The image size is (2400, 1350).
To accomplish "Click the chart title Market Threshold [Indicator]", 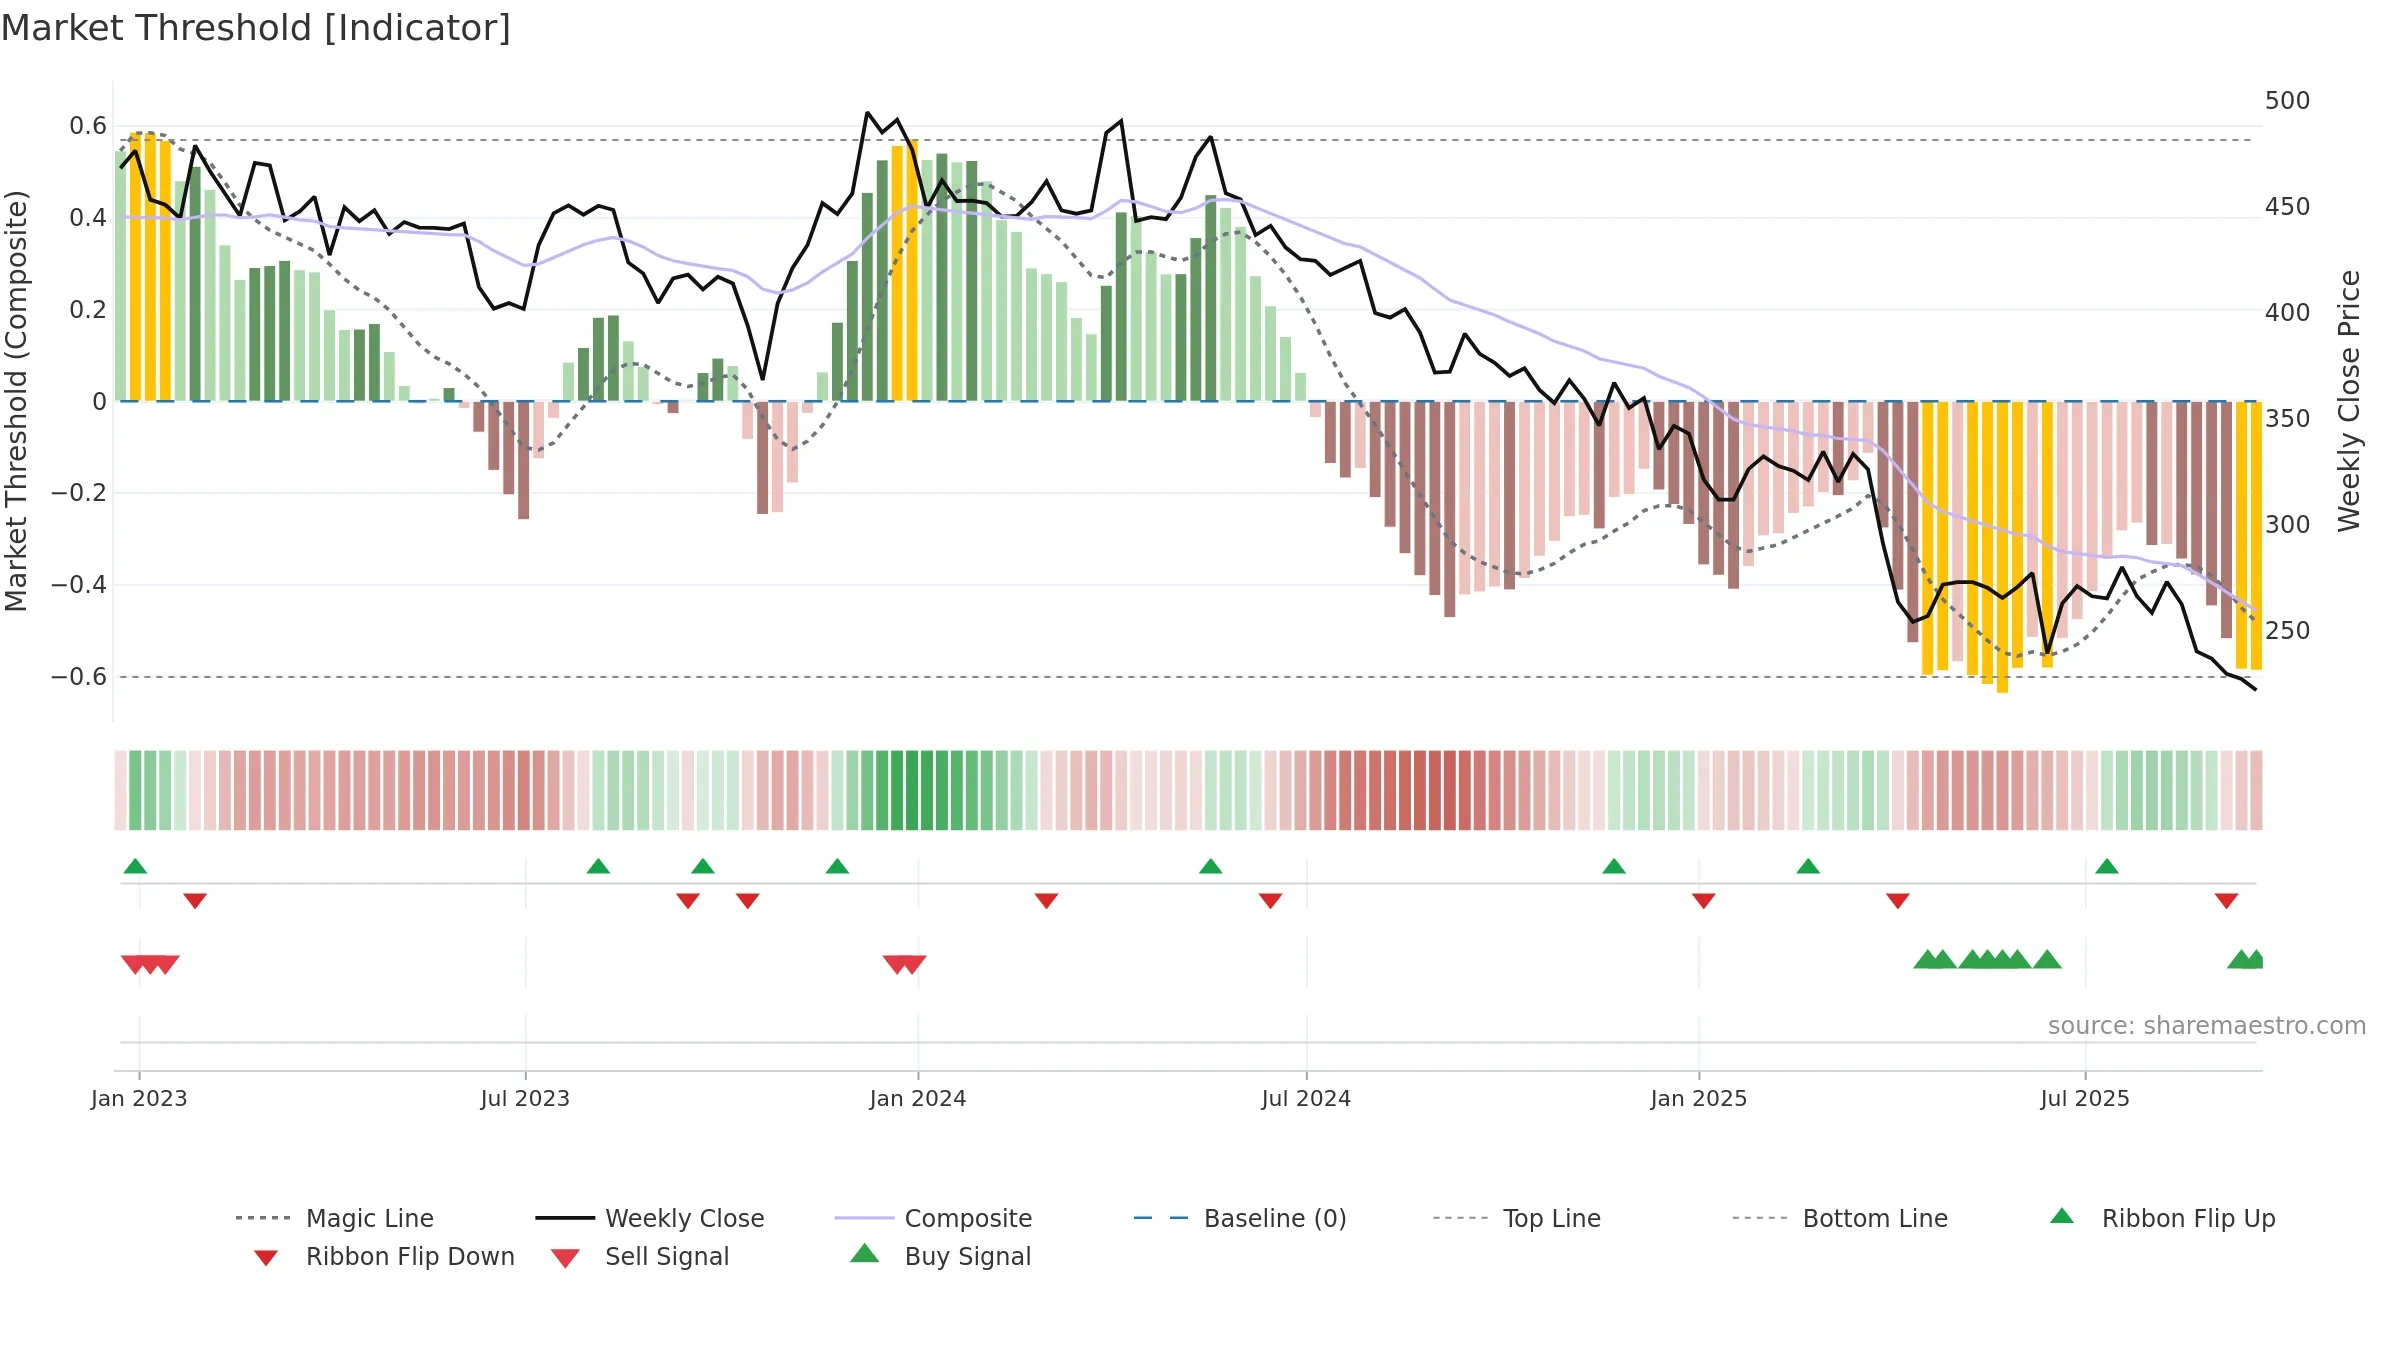I will 256,28.
